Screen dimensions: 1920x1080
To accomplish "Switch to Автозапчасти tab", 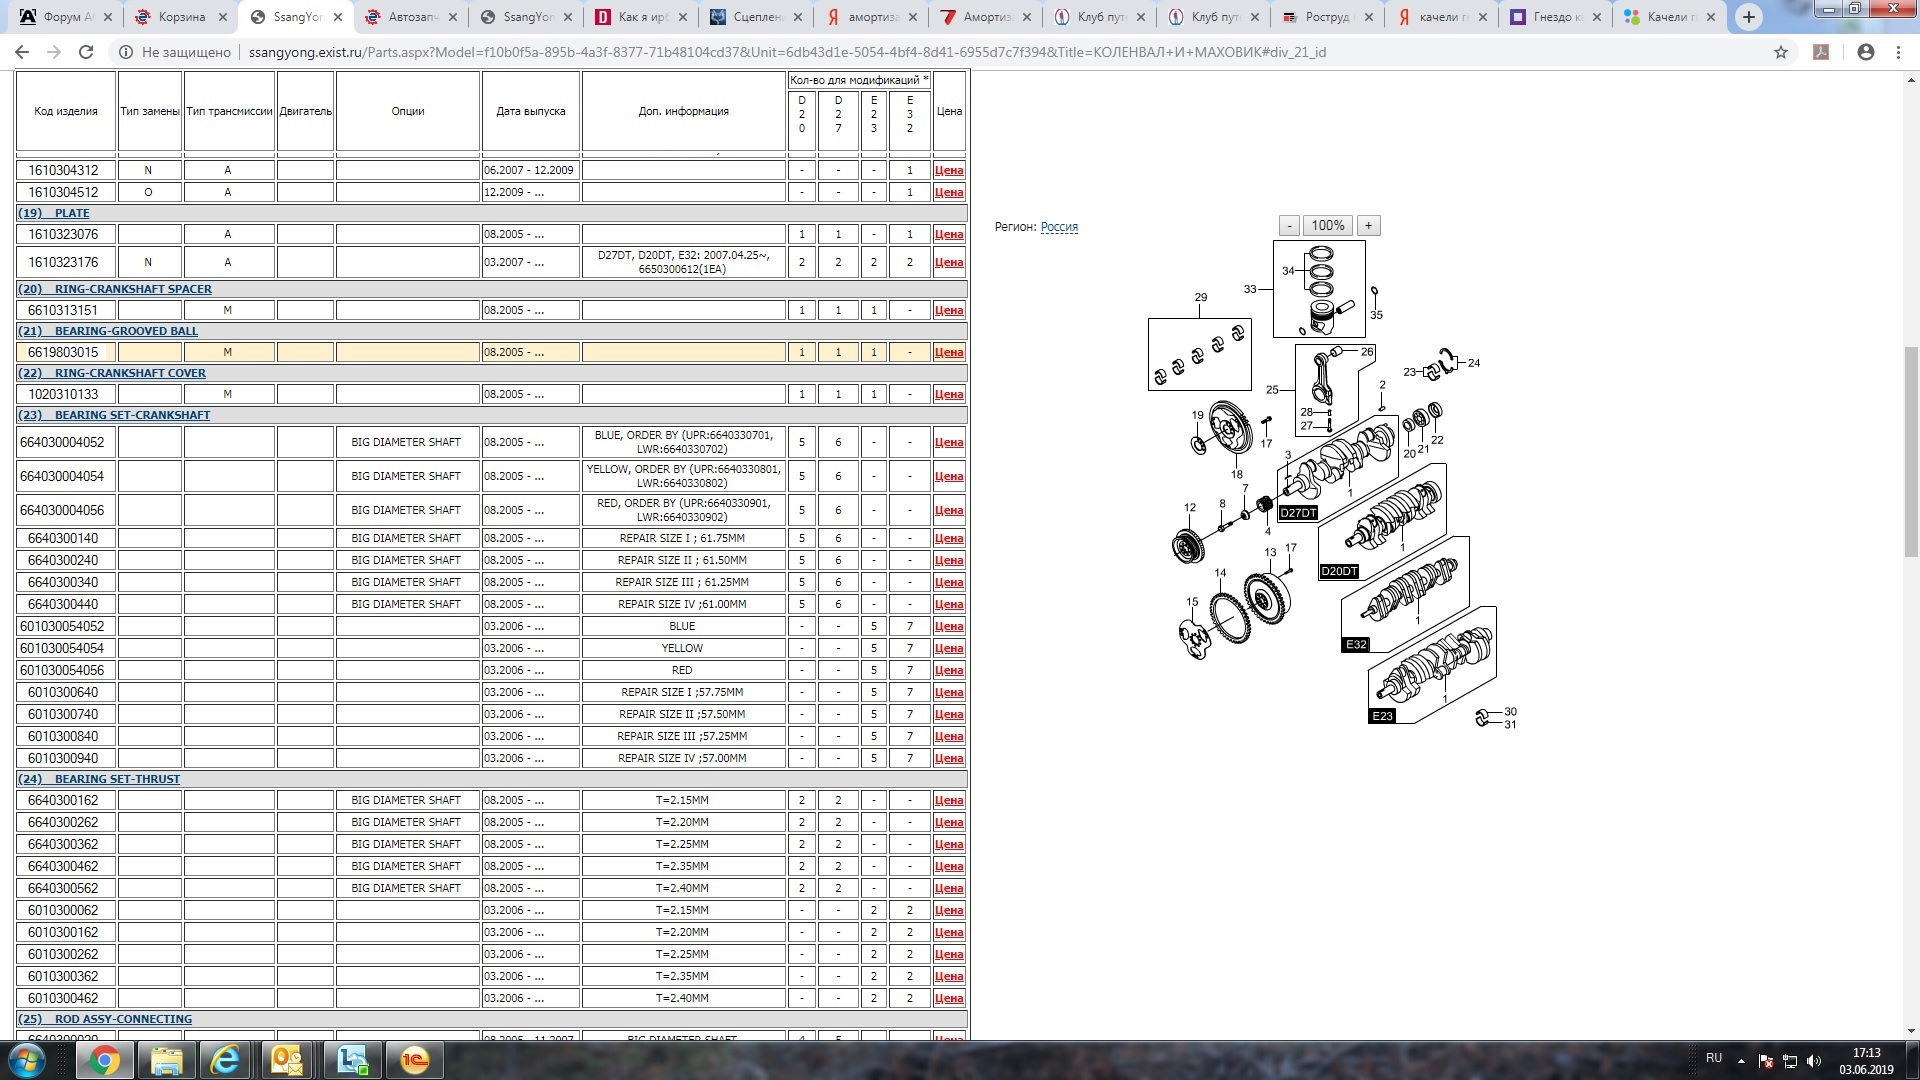I will point(410,17).
